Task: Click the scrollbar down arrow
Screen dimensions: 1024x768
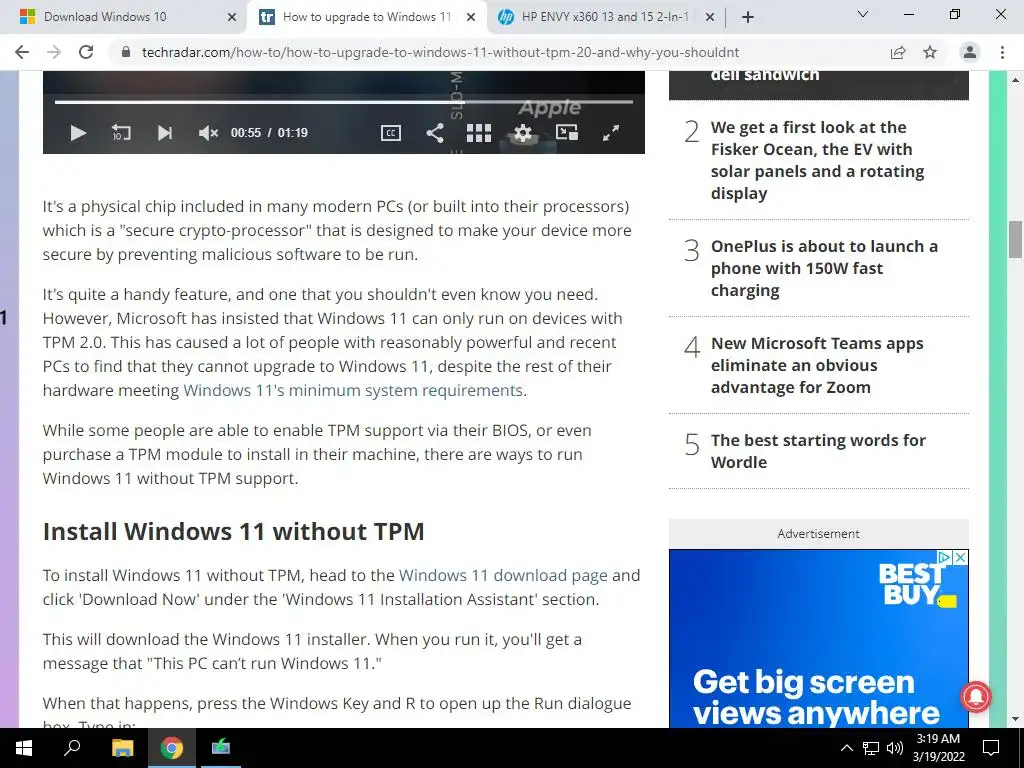Action: [1016, 719]
